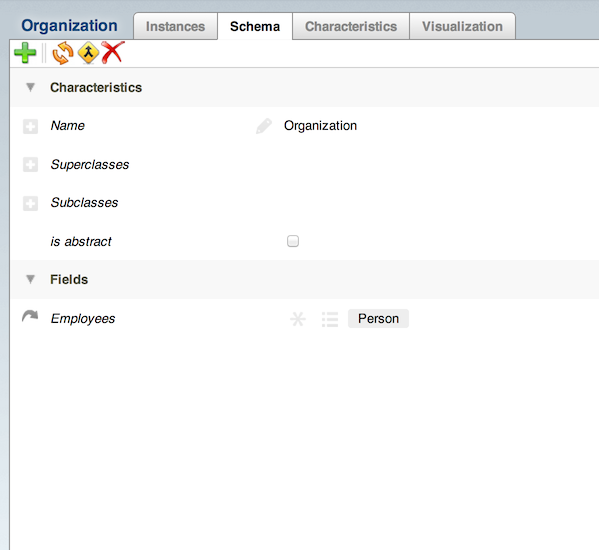The image size is (599, 550).
Task: Toggle the is abstract checkbox
Action: (293, 241)
